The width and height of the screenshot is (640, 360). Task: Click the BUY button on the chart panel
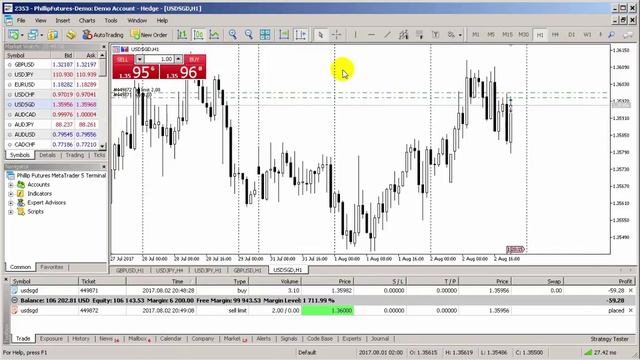194,60
